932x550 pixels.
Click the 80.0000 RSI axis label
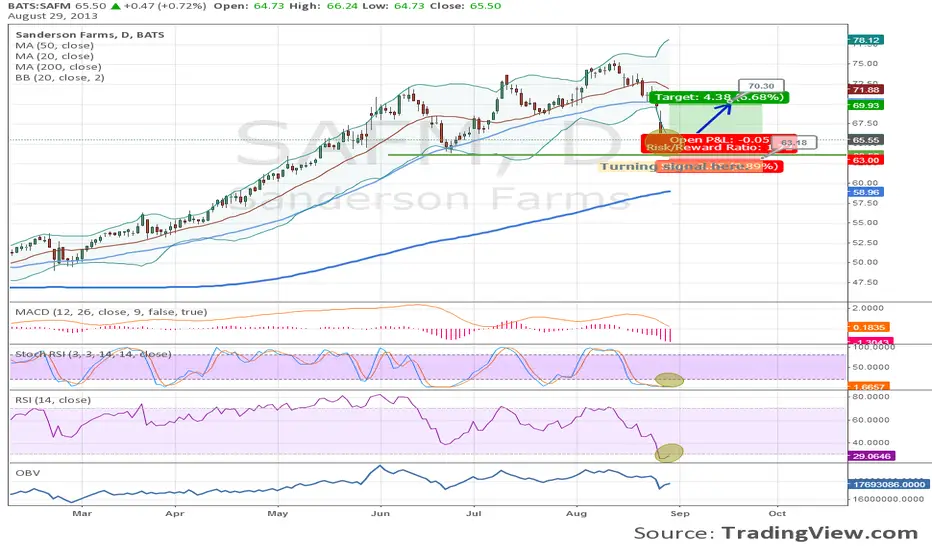click(x=871, y=397)
